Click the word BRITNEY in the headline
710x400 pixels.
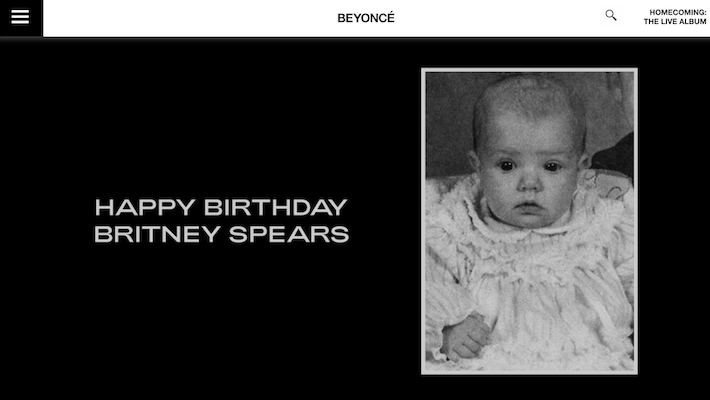(157, 234)
